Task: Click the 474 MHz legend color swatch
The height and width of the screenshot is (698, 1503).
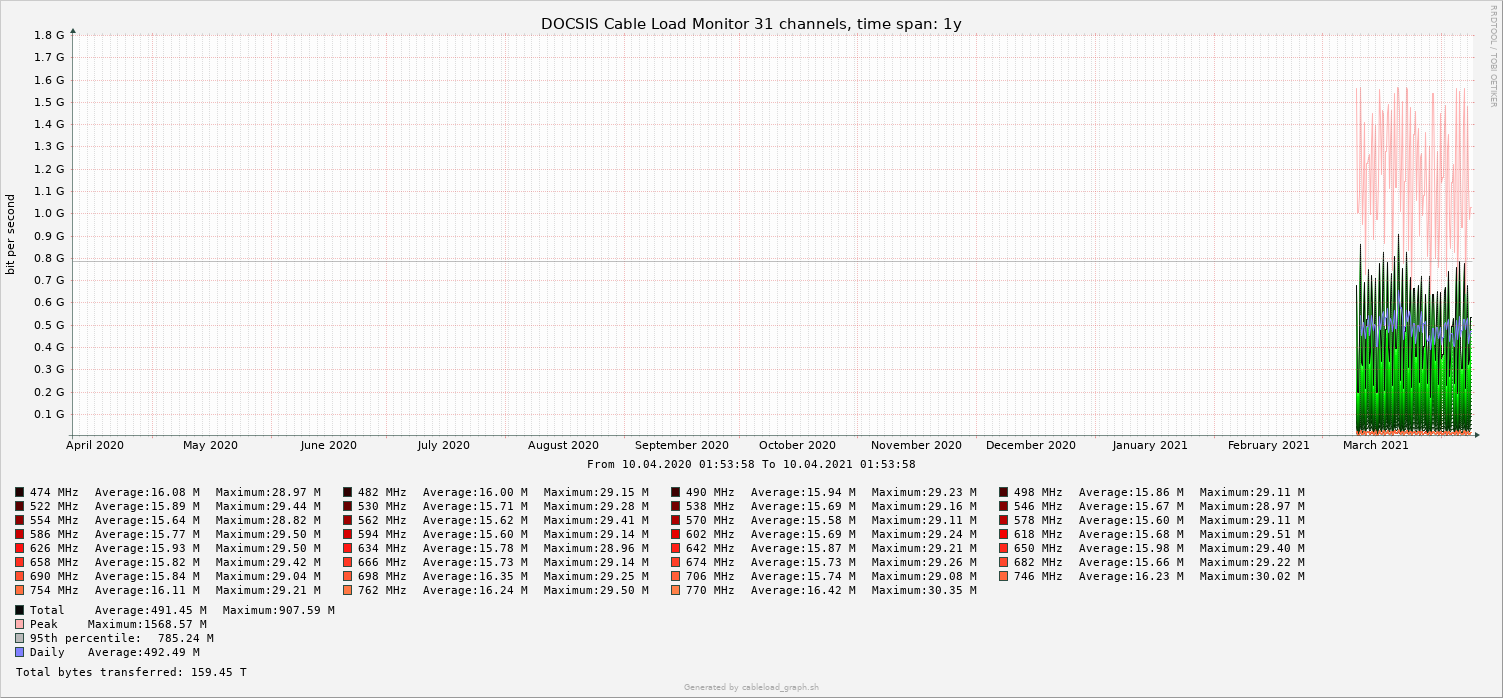Action: coord(20,492)
